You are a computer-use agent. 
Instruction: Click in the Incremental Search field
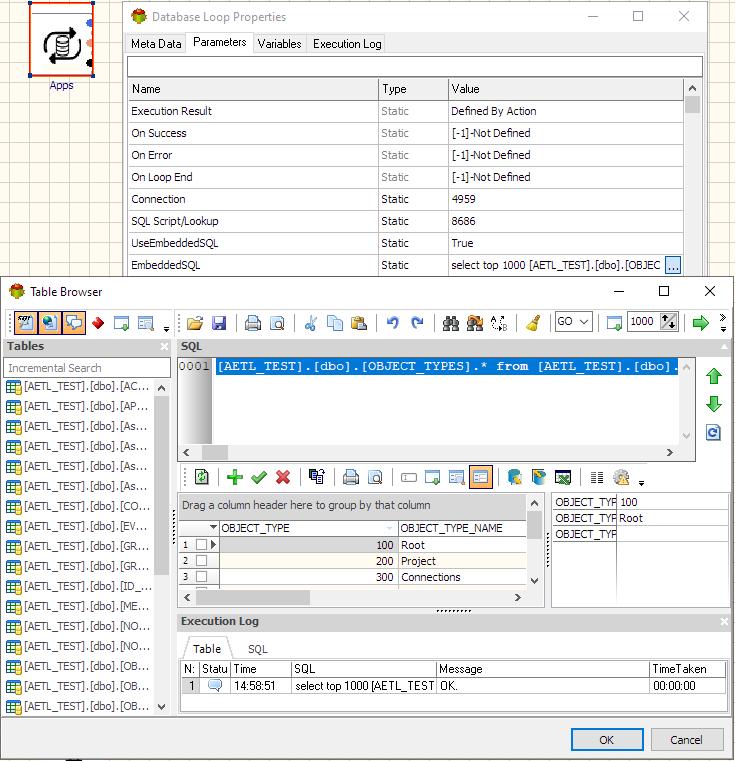tap(87, 368)
